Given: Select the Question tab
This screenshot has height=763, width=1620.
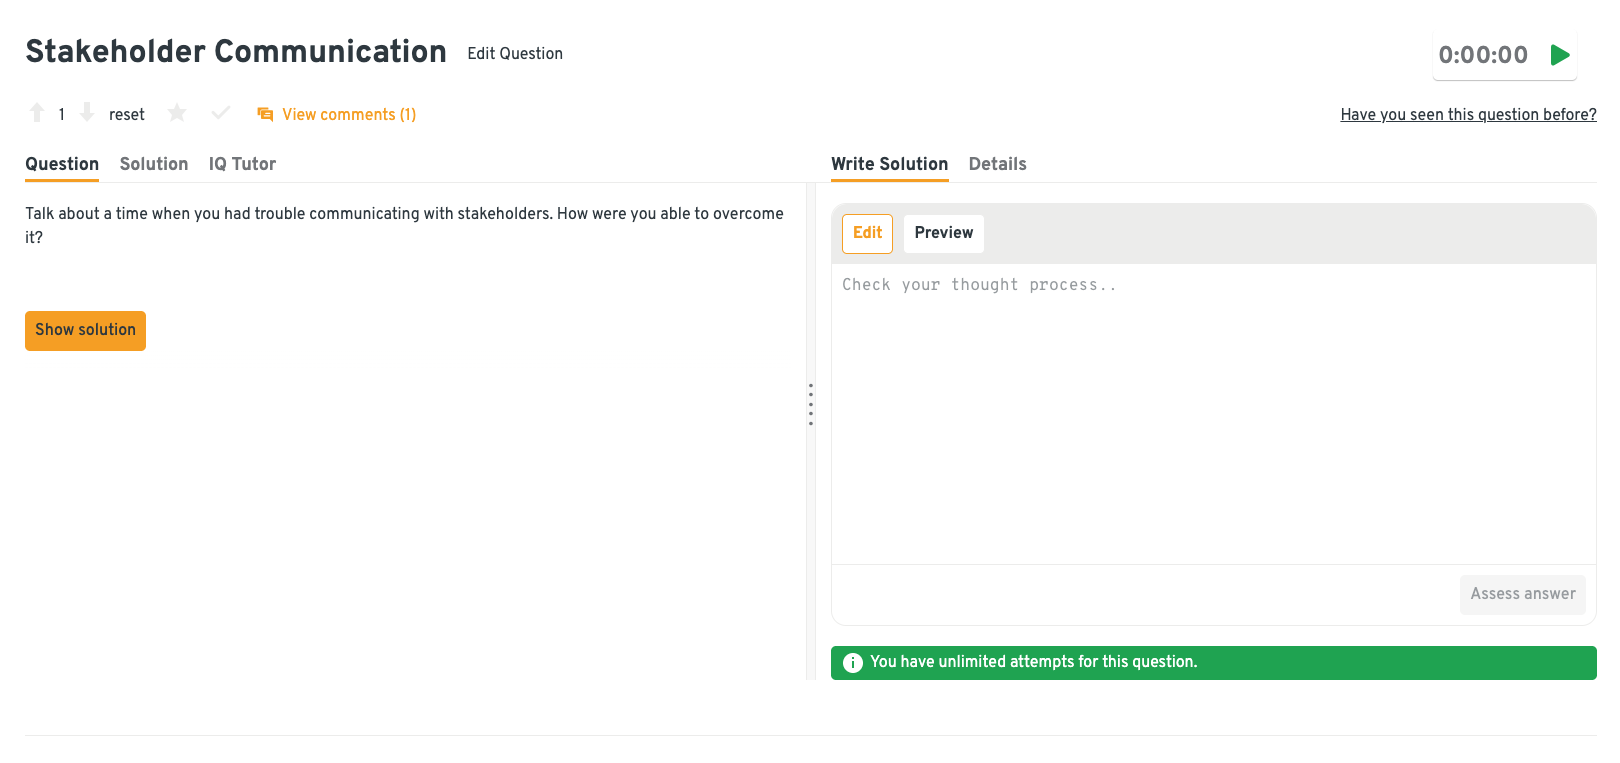Looking at the screenshot, I should tap(62, 164).
